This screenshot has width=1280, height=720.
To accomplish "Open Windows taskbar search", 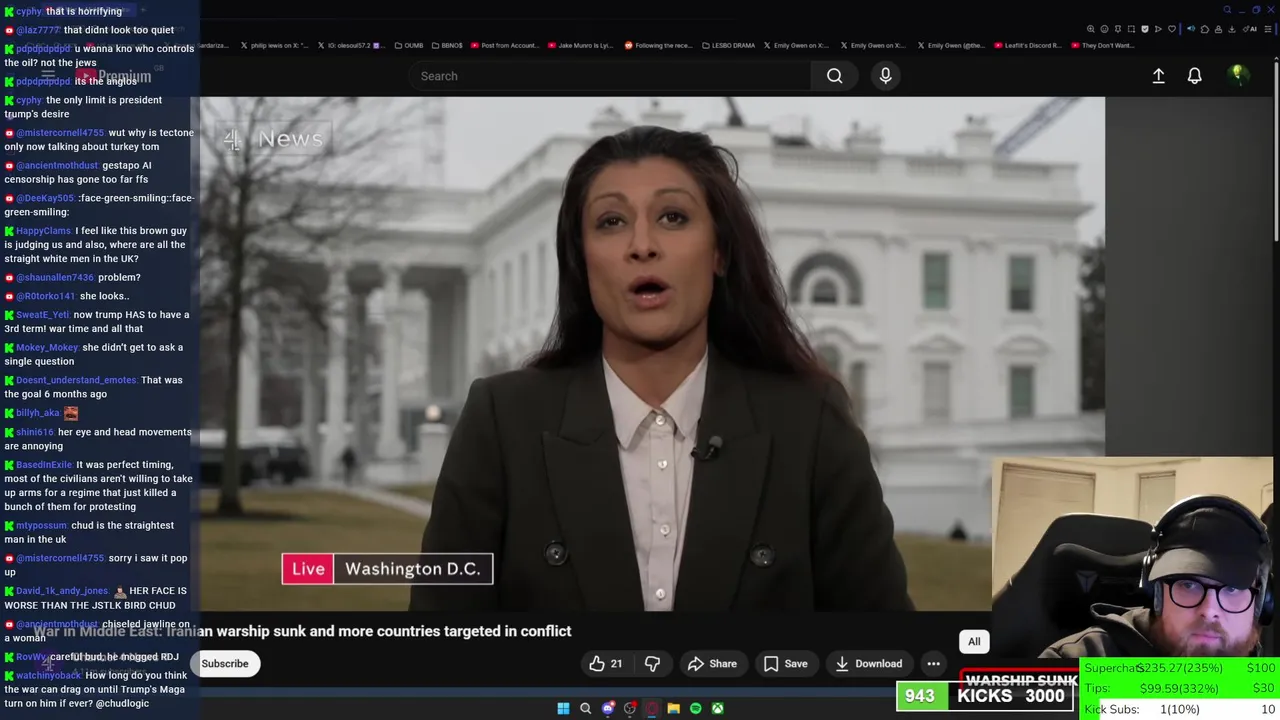I will point(585,708).
